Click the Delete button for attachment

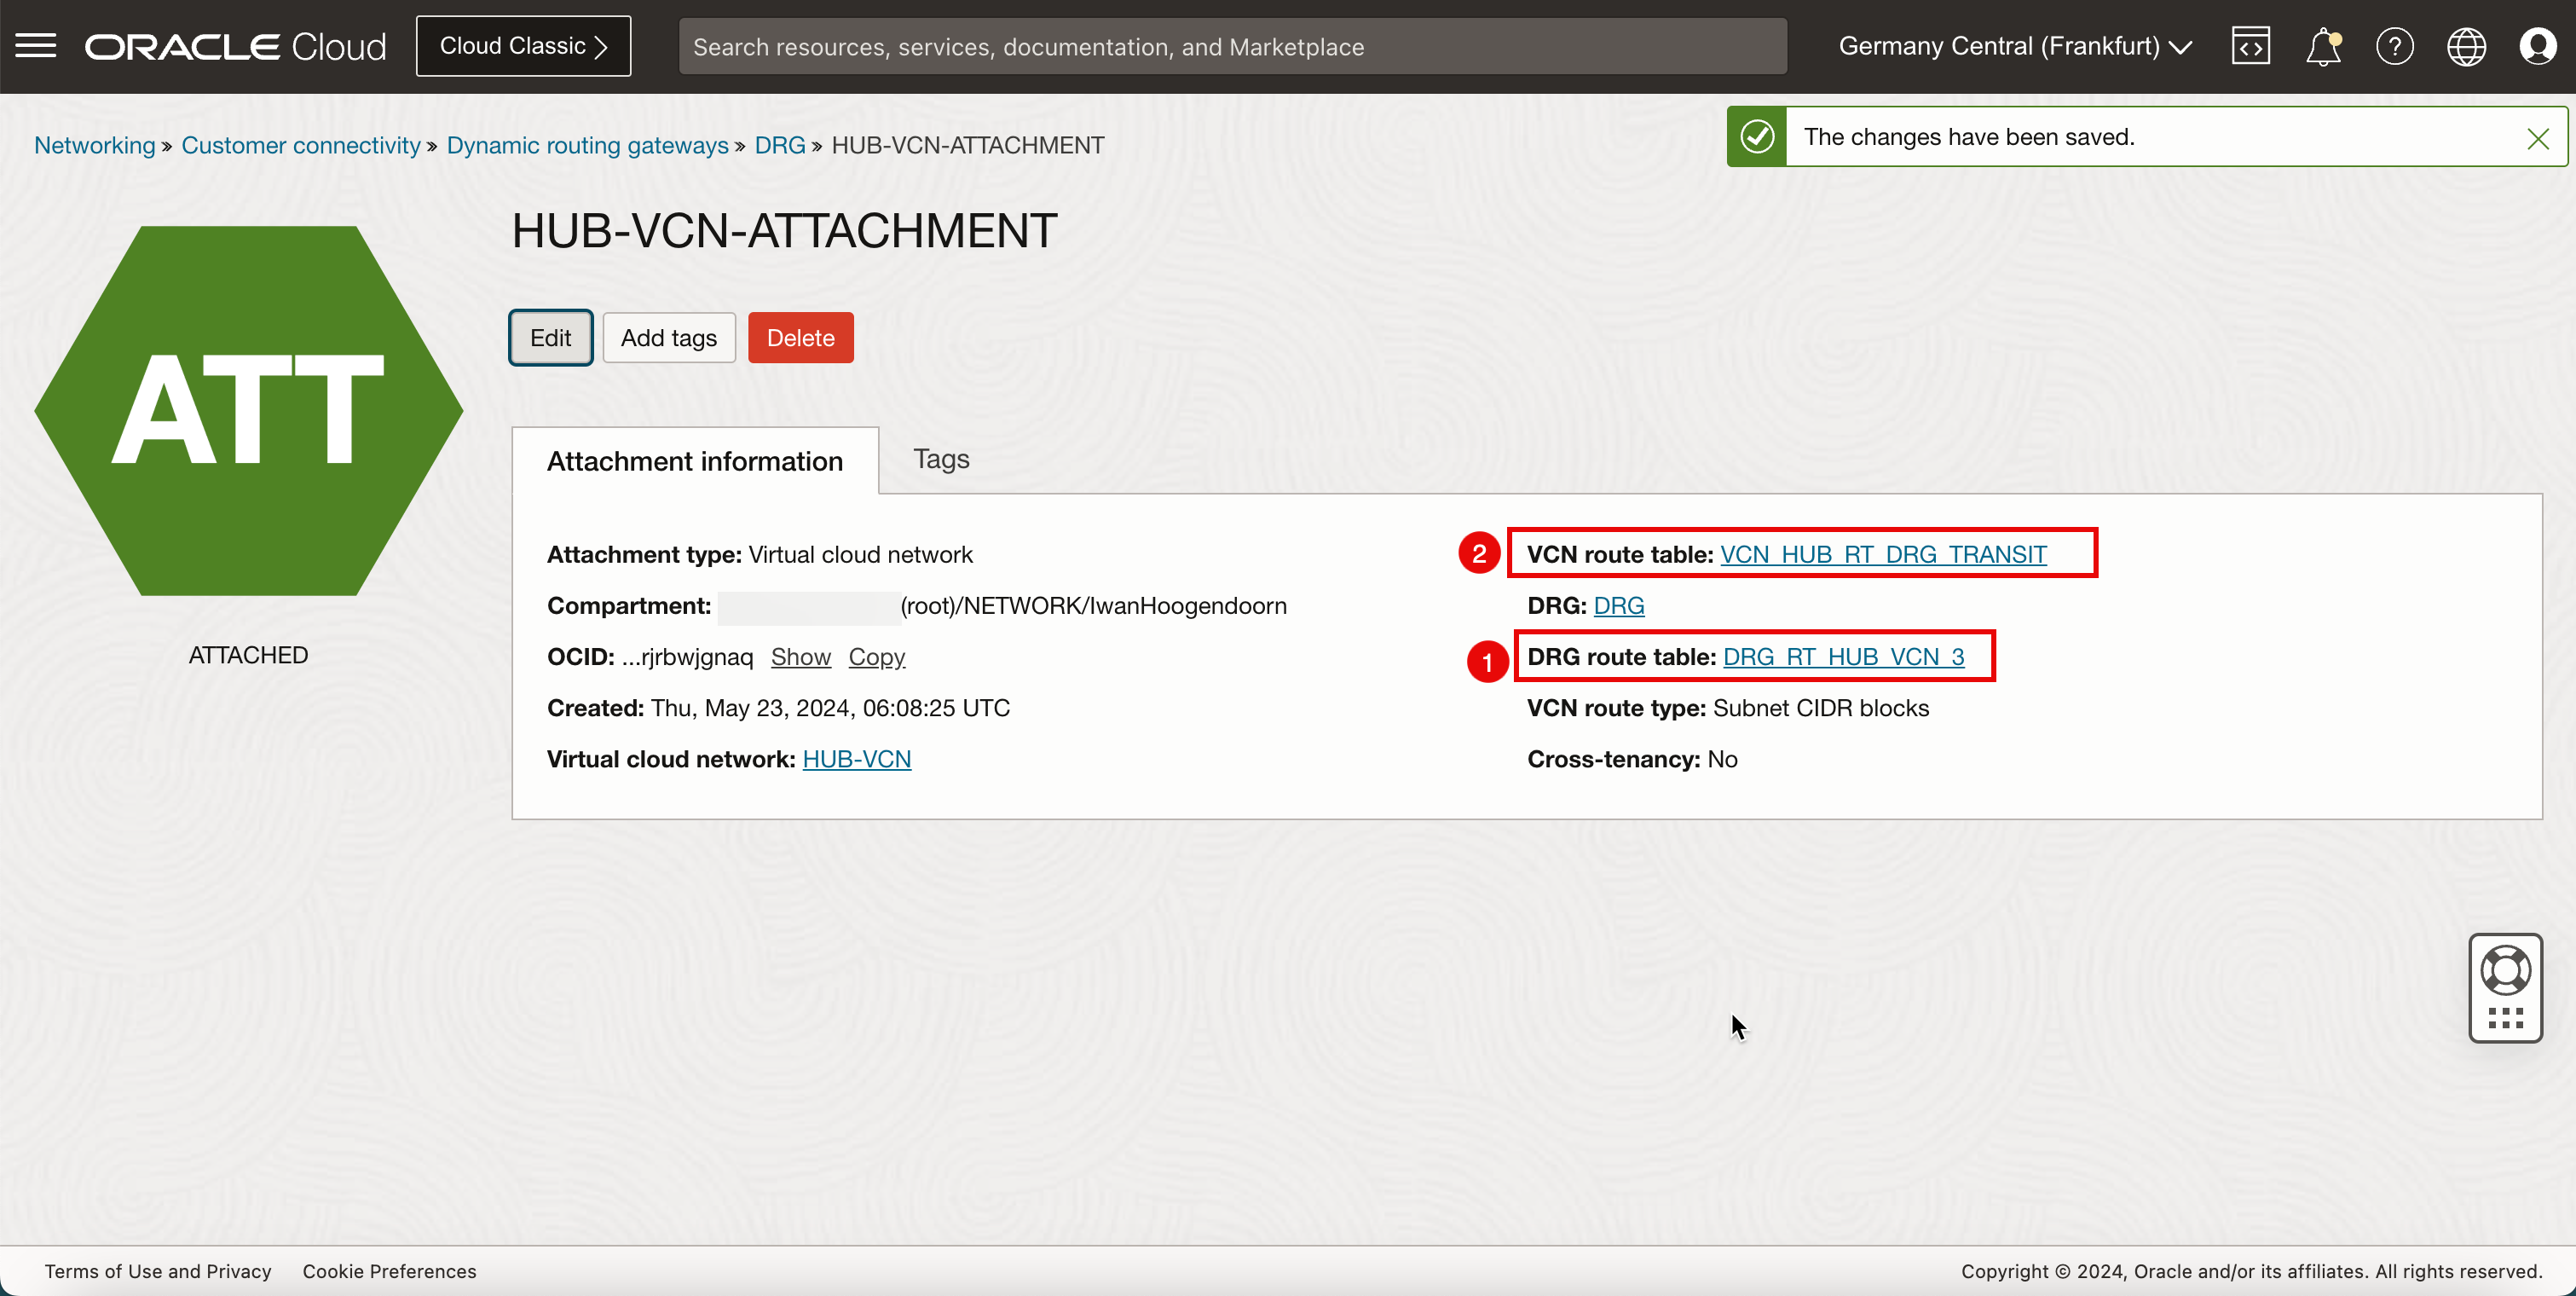(801, 338)
